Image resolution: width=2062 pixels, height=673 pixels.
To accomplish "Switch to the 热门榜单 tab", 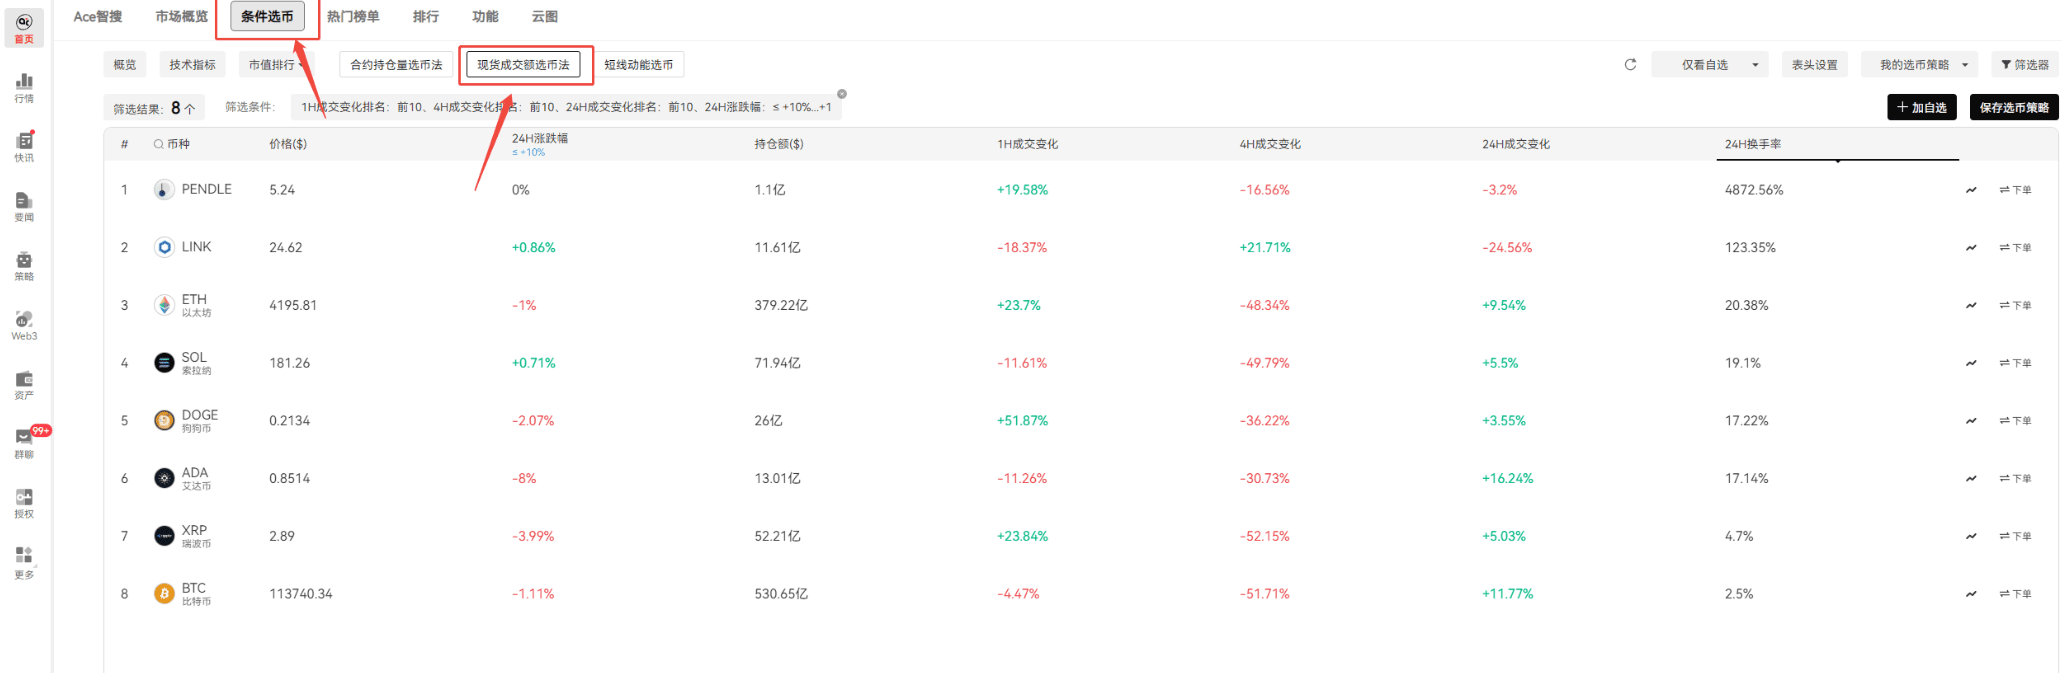I will click(353, 17).
